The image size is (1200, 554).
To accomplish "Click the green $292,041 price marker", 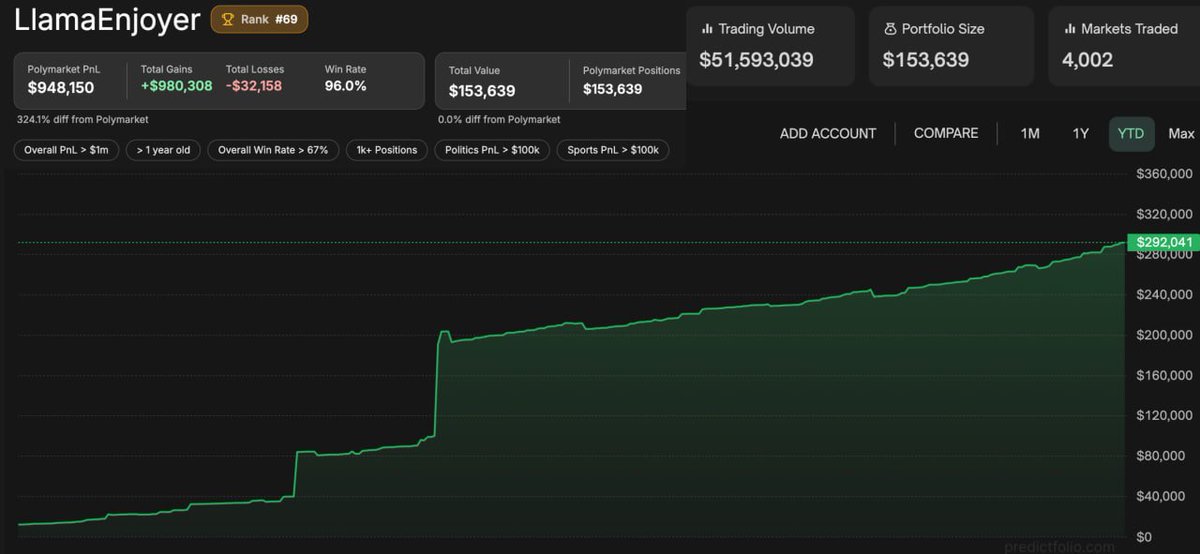I will (x=1163, y=242).
